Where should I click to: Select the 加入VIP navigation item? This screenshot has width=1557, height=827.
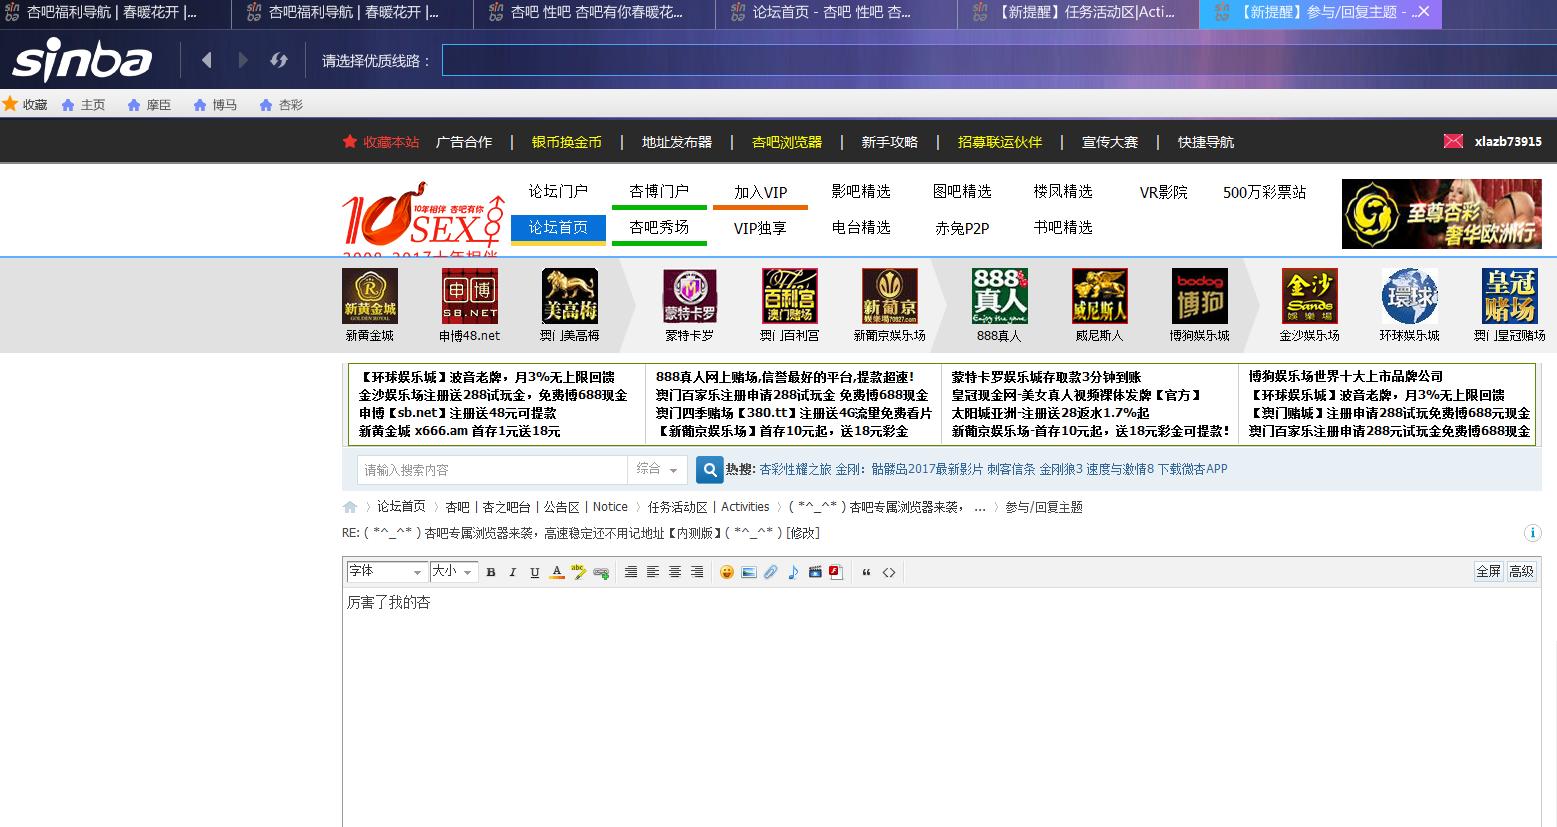coord(760,192)
